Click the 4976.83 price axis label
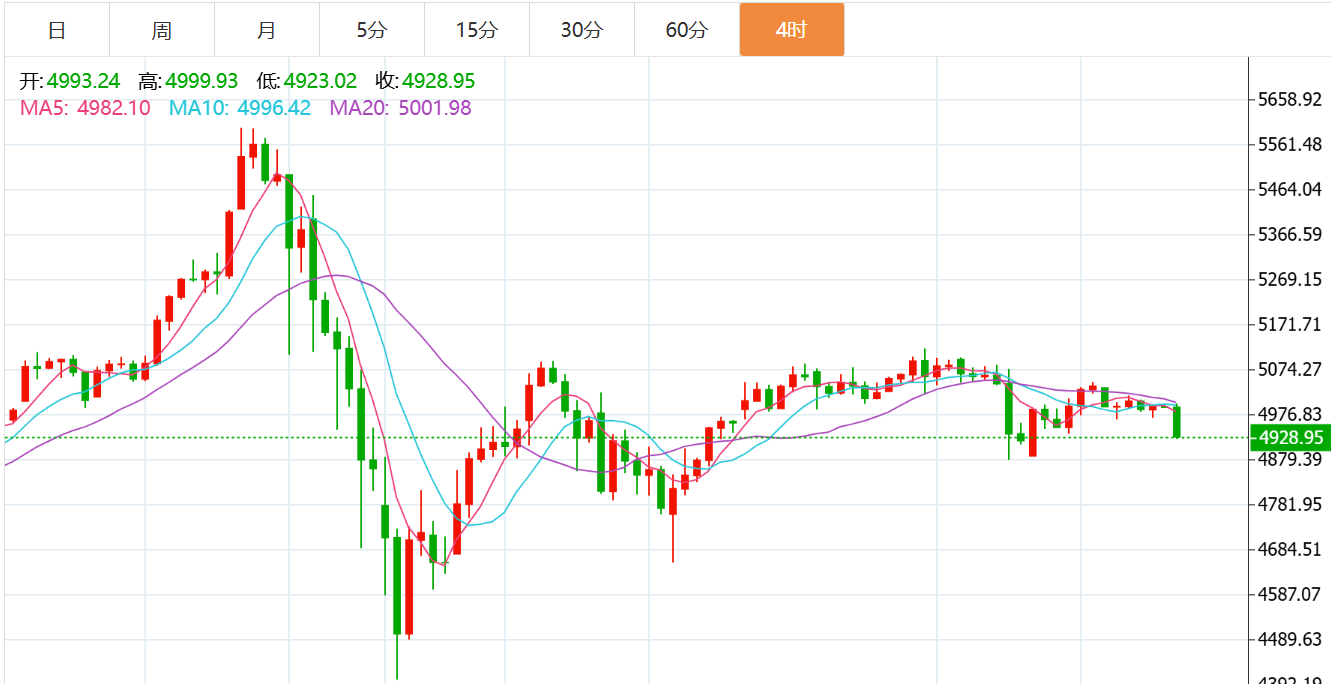The image size is (1331, 684). (1291, 415)
